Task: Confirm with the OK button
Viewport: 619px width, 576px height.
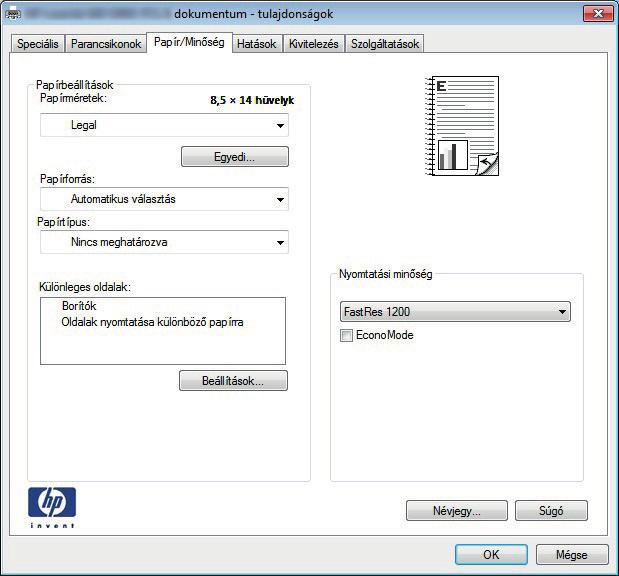Action: (491, 555)
